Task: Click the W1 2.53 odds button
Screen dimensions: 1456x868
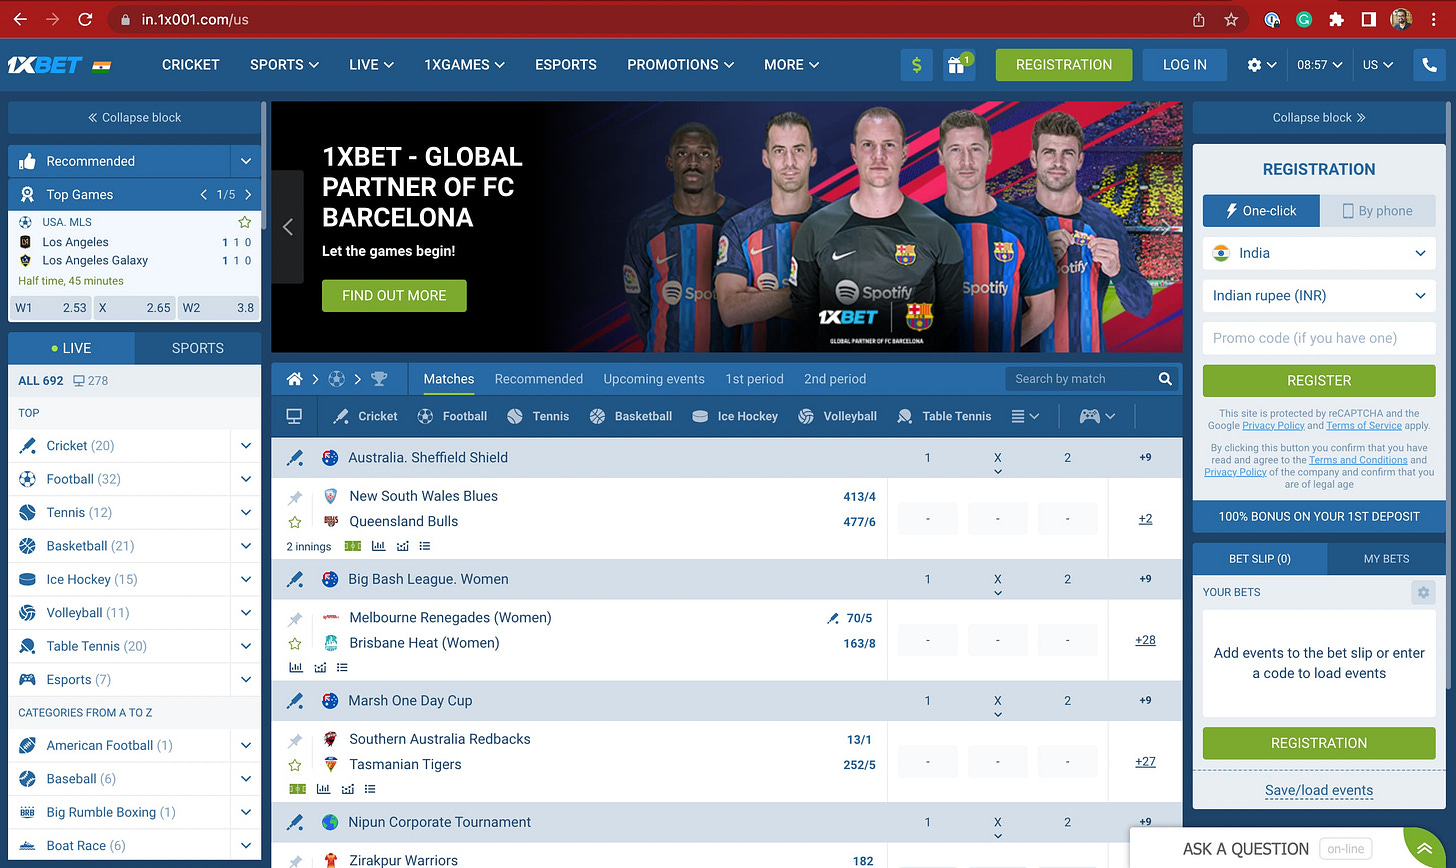Action: (51, 308)
